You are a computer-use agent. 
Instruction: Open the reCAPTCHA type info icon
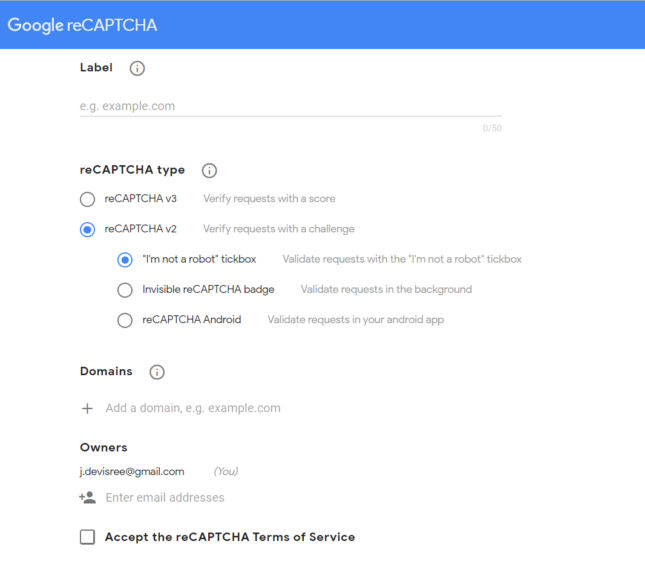coord(209,170)
